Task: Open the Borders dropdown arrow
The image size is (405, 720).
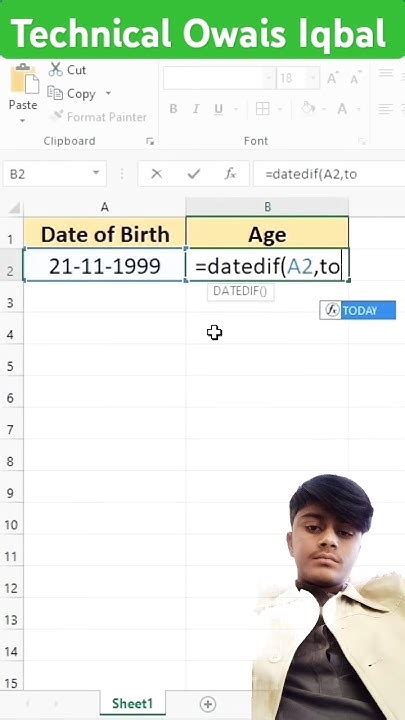Action: click(x=280, y=109)
